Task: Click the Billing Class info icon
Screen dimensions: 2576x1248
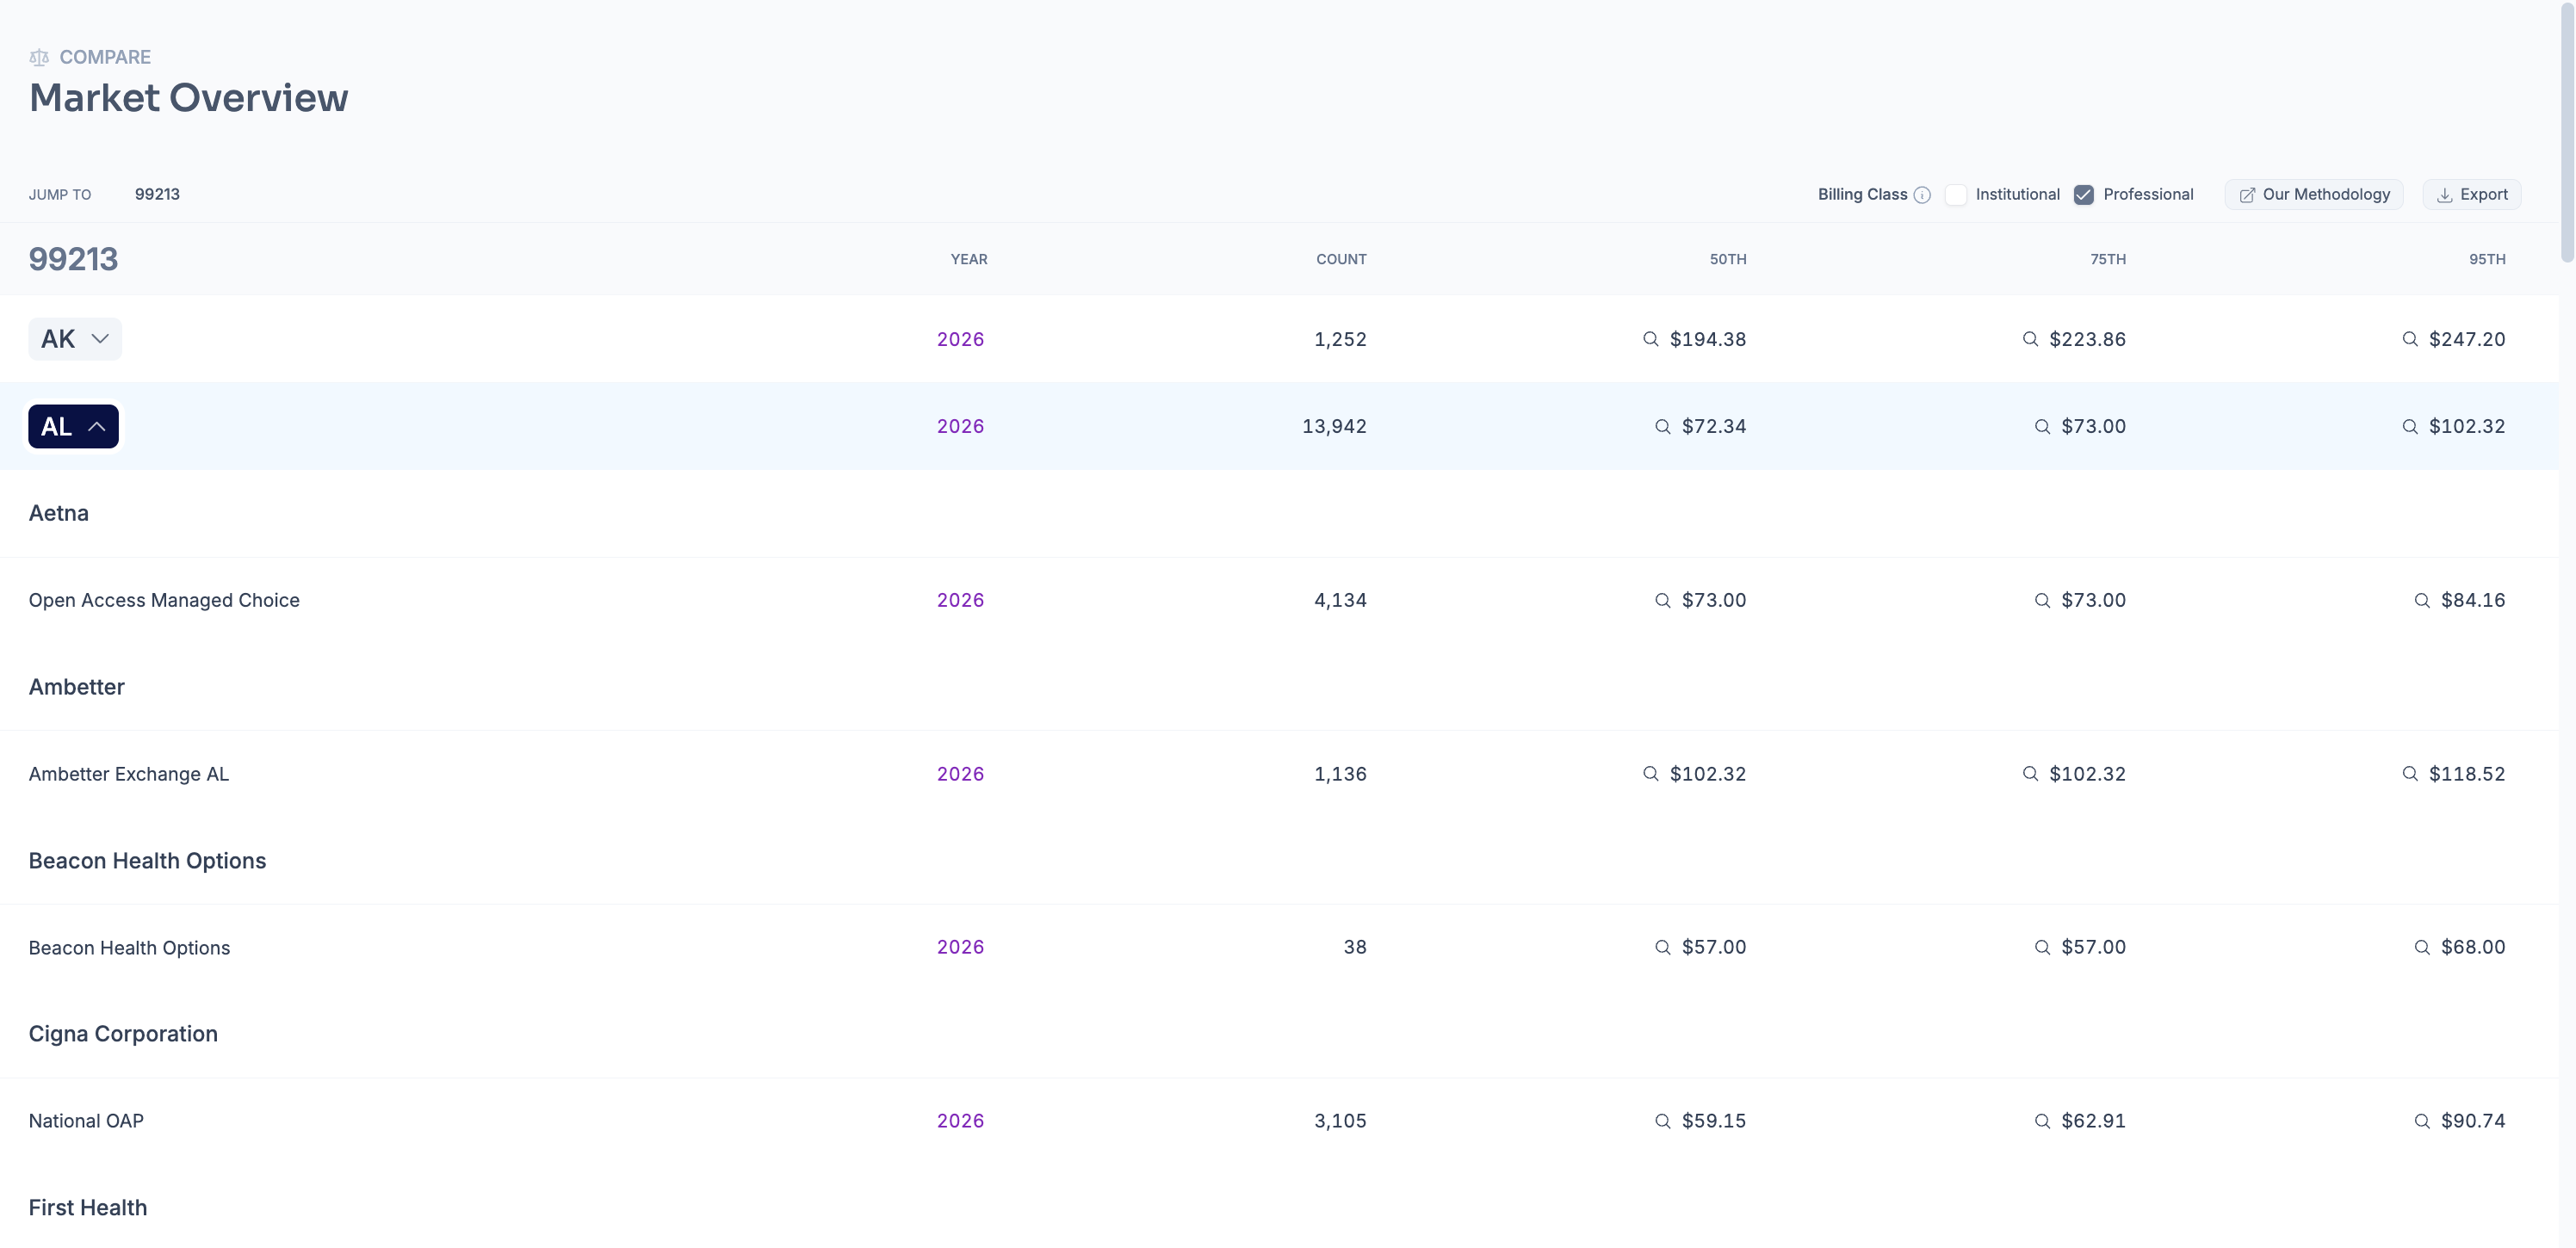Action: pos(1922,195)
